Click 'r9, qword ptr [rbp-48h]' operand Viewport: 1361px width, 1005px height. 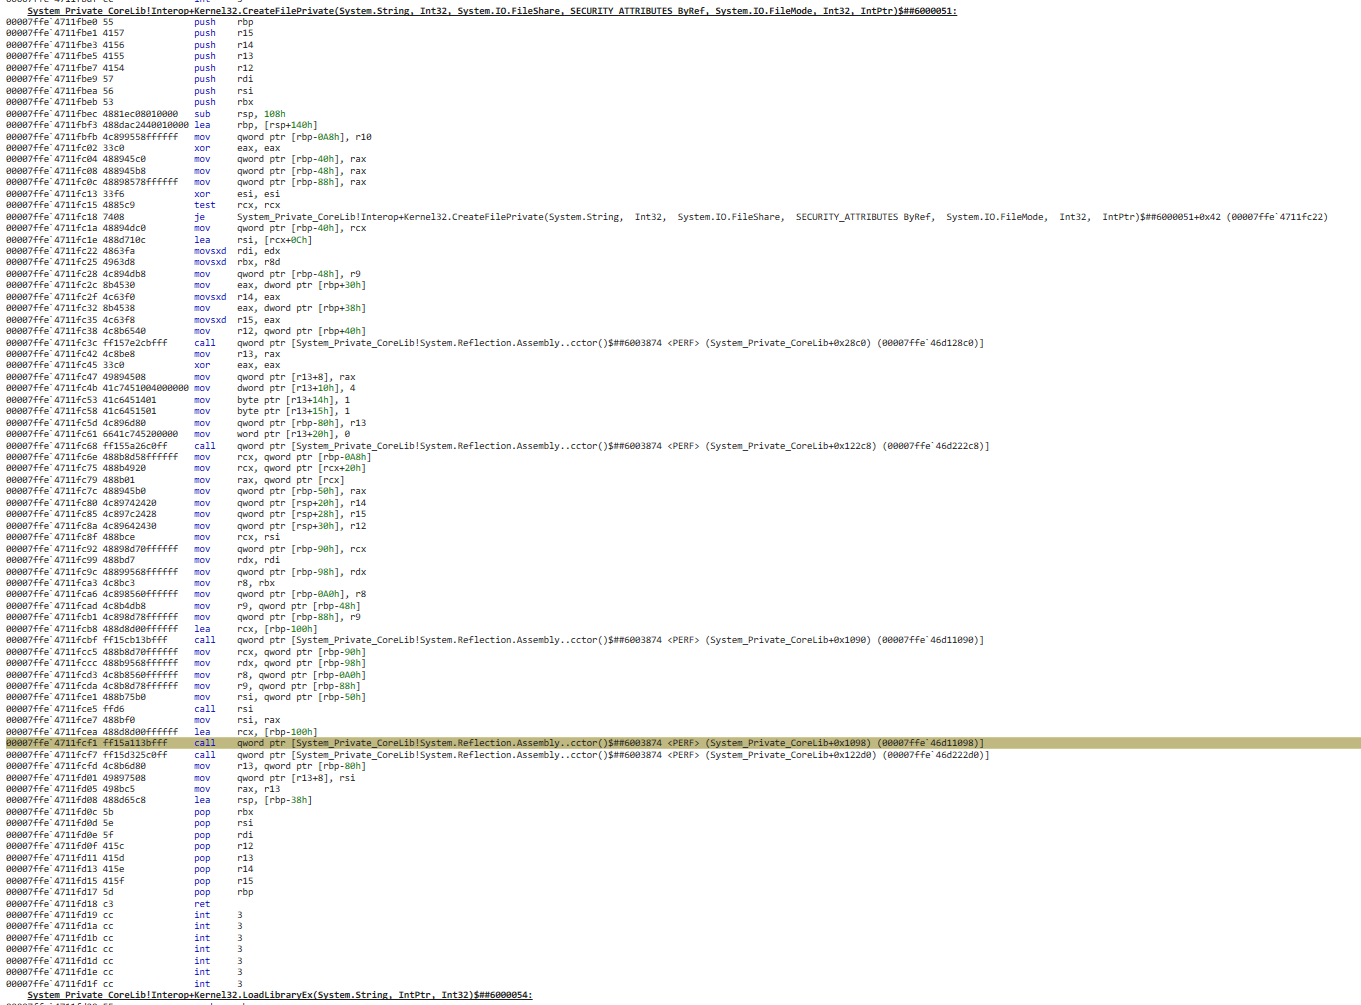coord(298,606)
